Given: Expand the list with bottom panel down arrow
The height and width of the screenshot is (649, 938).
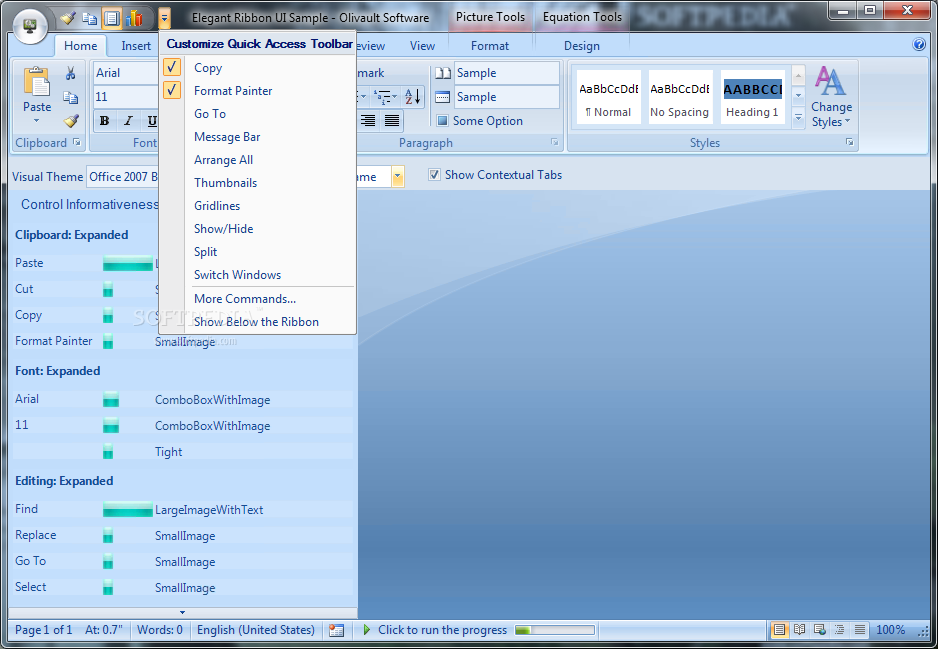Looking at the screenshot, I should (x=182, y=613).
